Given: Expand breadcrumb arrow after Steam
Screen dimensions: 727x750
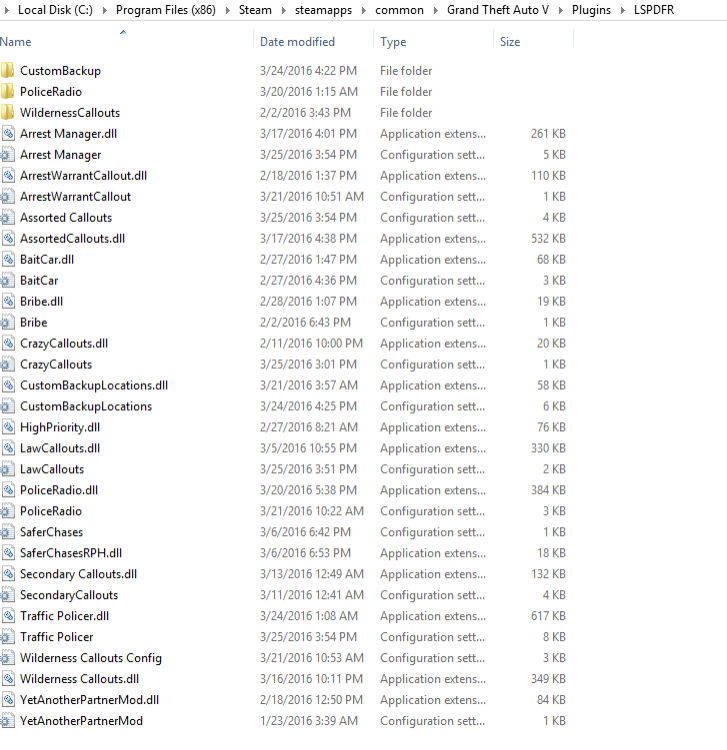Looking at the screenshot, I should 284,10.
